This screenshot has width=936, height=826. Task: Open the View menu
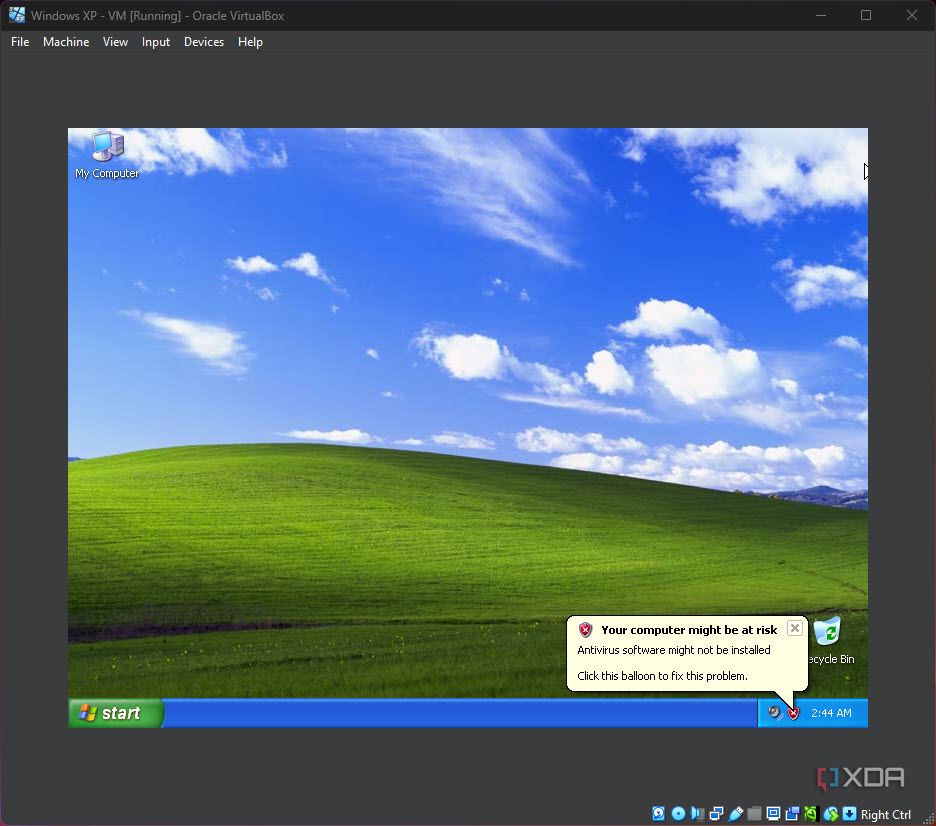click(x=115, y=42)
